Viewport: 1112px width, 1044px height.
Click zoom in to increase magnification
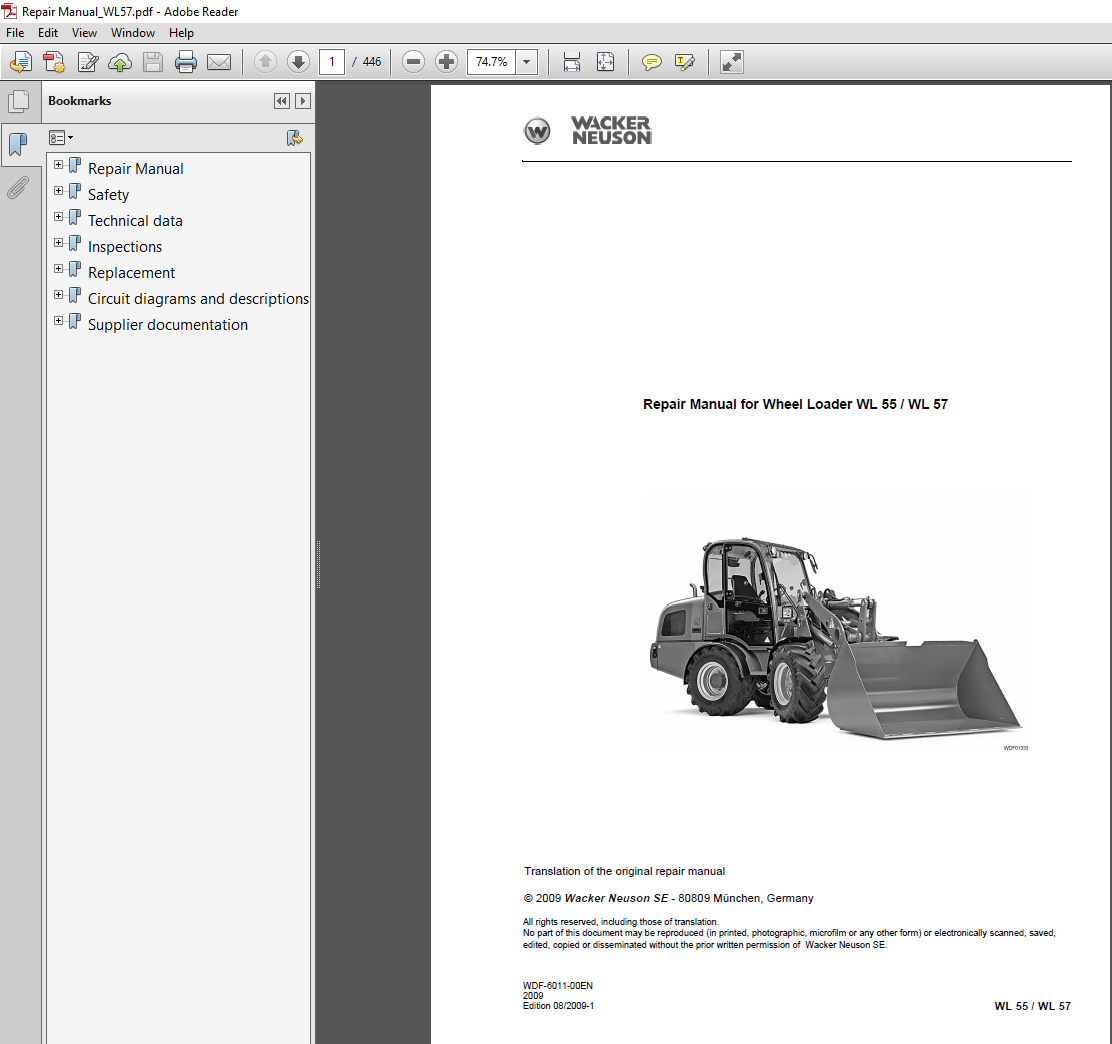click(x=446, y=61)
